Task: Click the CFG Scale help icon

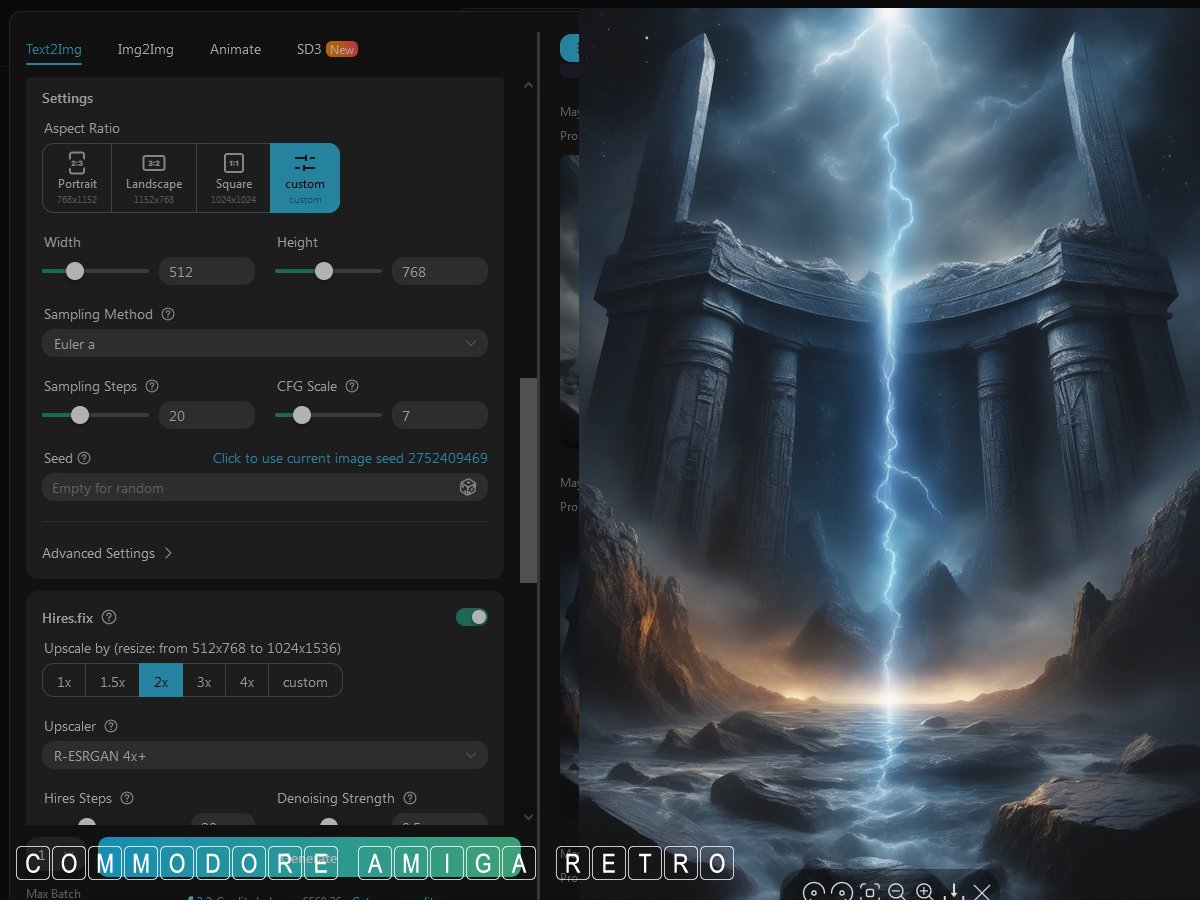Action: click(x=352, y=386)
